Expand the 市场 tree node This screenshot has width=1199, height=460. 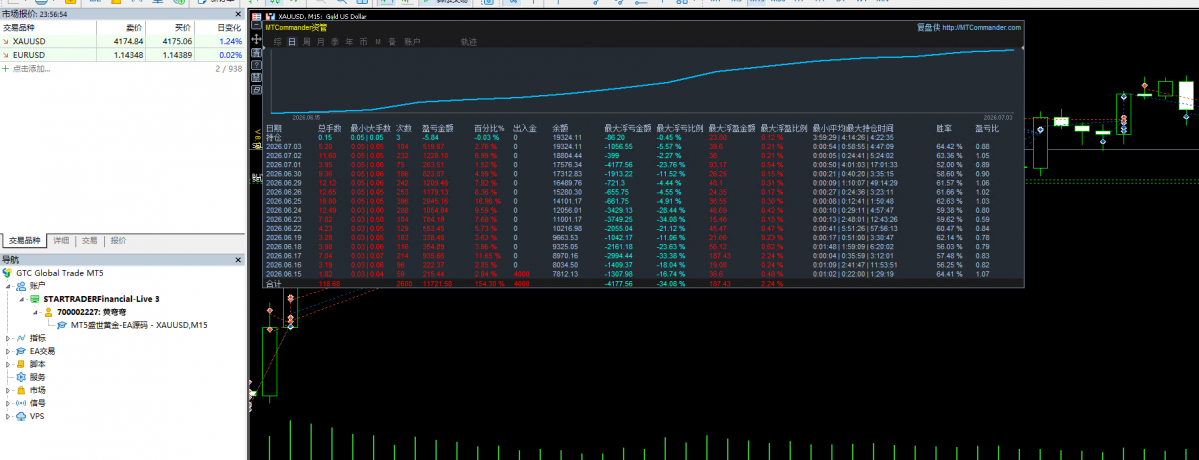pos(9,390)
